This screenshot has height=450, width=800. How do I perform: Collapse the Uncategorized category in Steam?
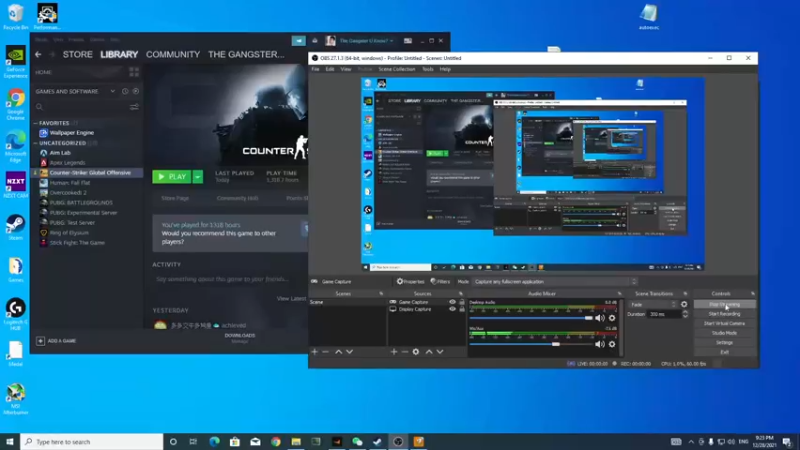36,143
